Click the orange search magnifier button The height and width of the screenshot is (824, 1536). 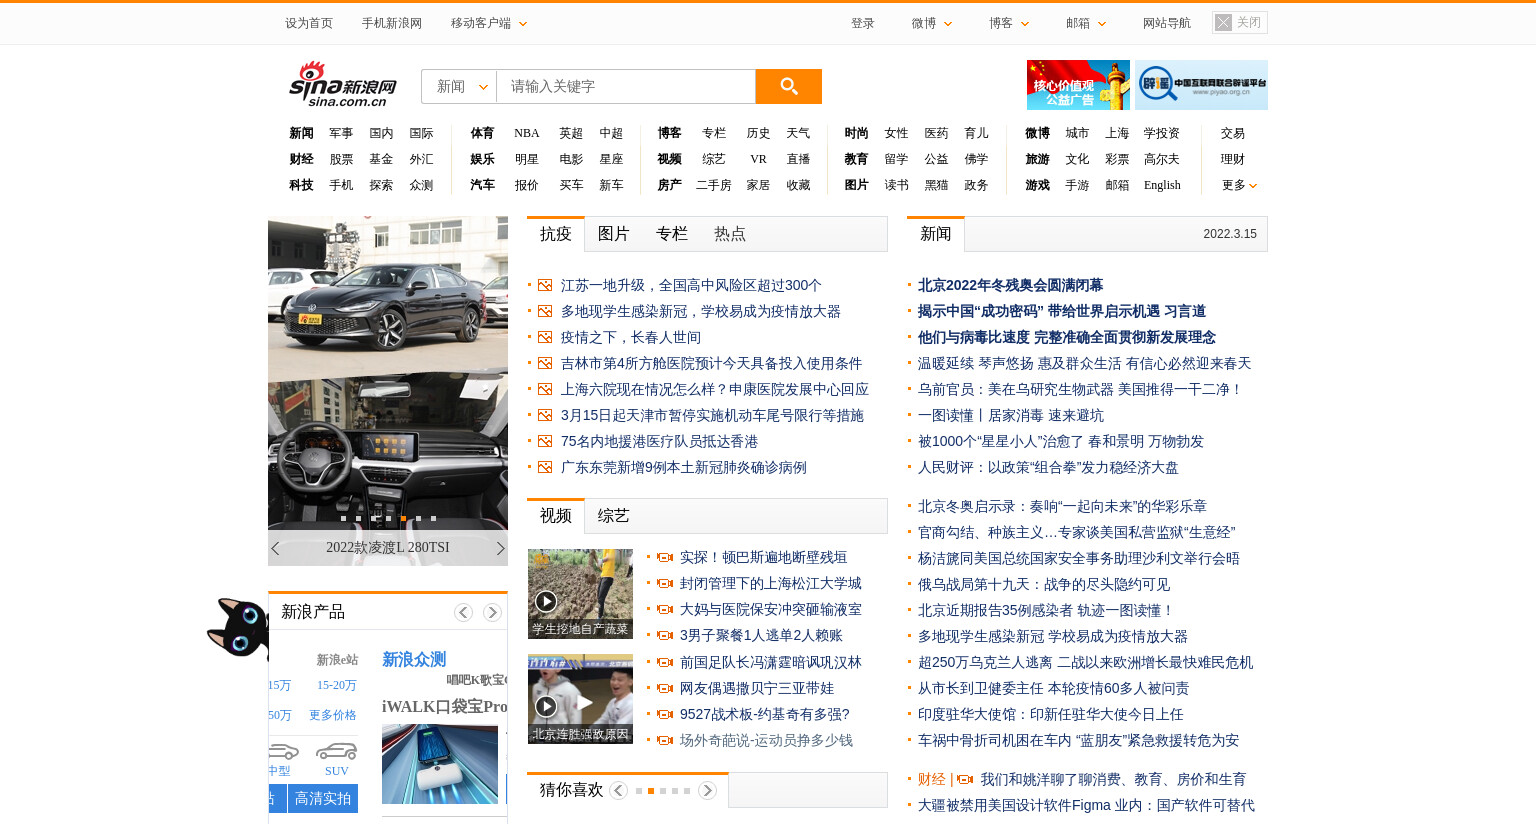pyautogui.click(x=788, y=86)
